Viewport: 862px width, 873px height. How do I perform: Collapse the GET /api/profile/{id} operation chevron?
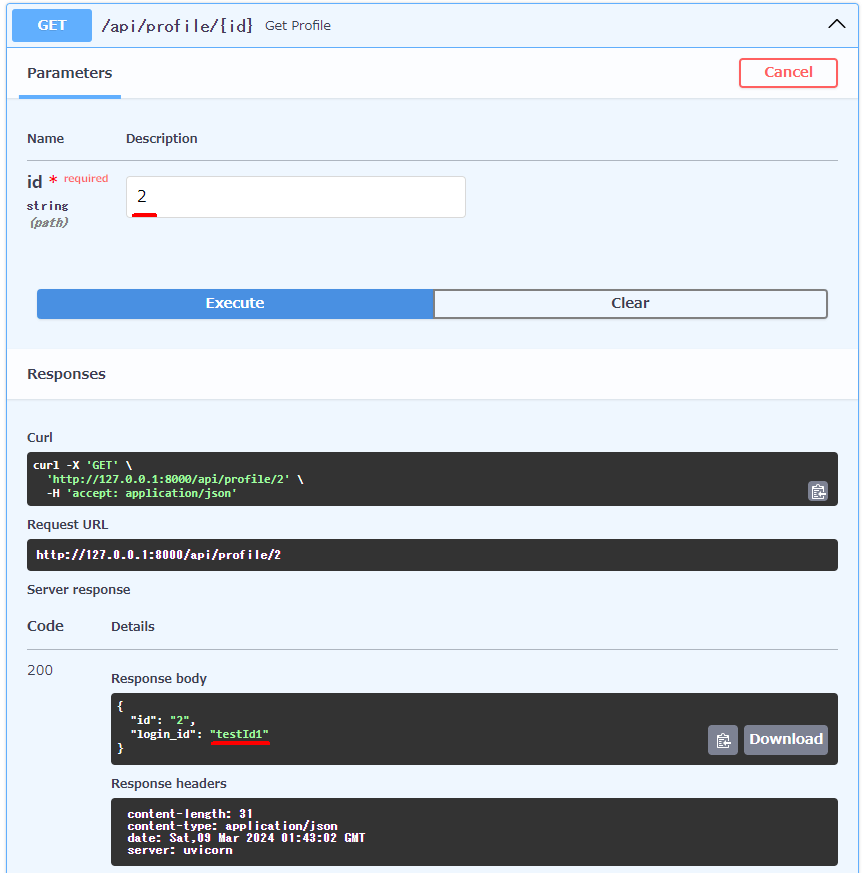(836, 24)
